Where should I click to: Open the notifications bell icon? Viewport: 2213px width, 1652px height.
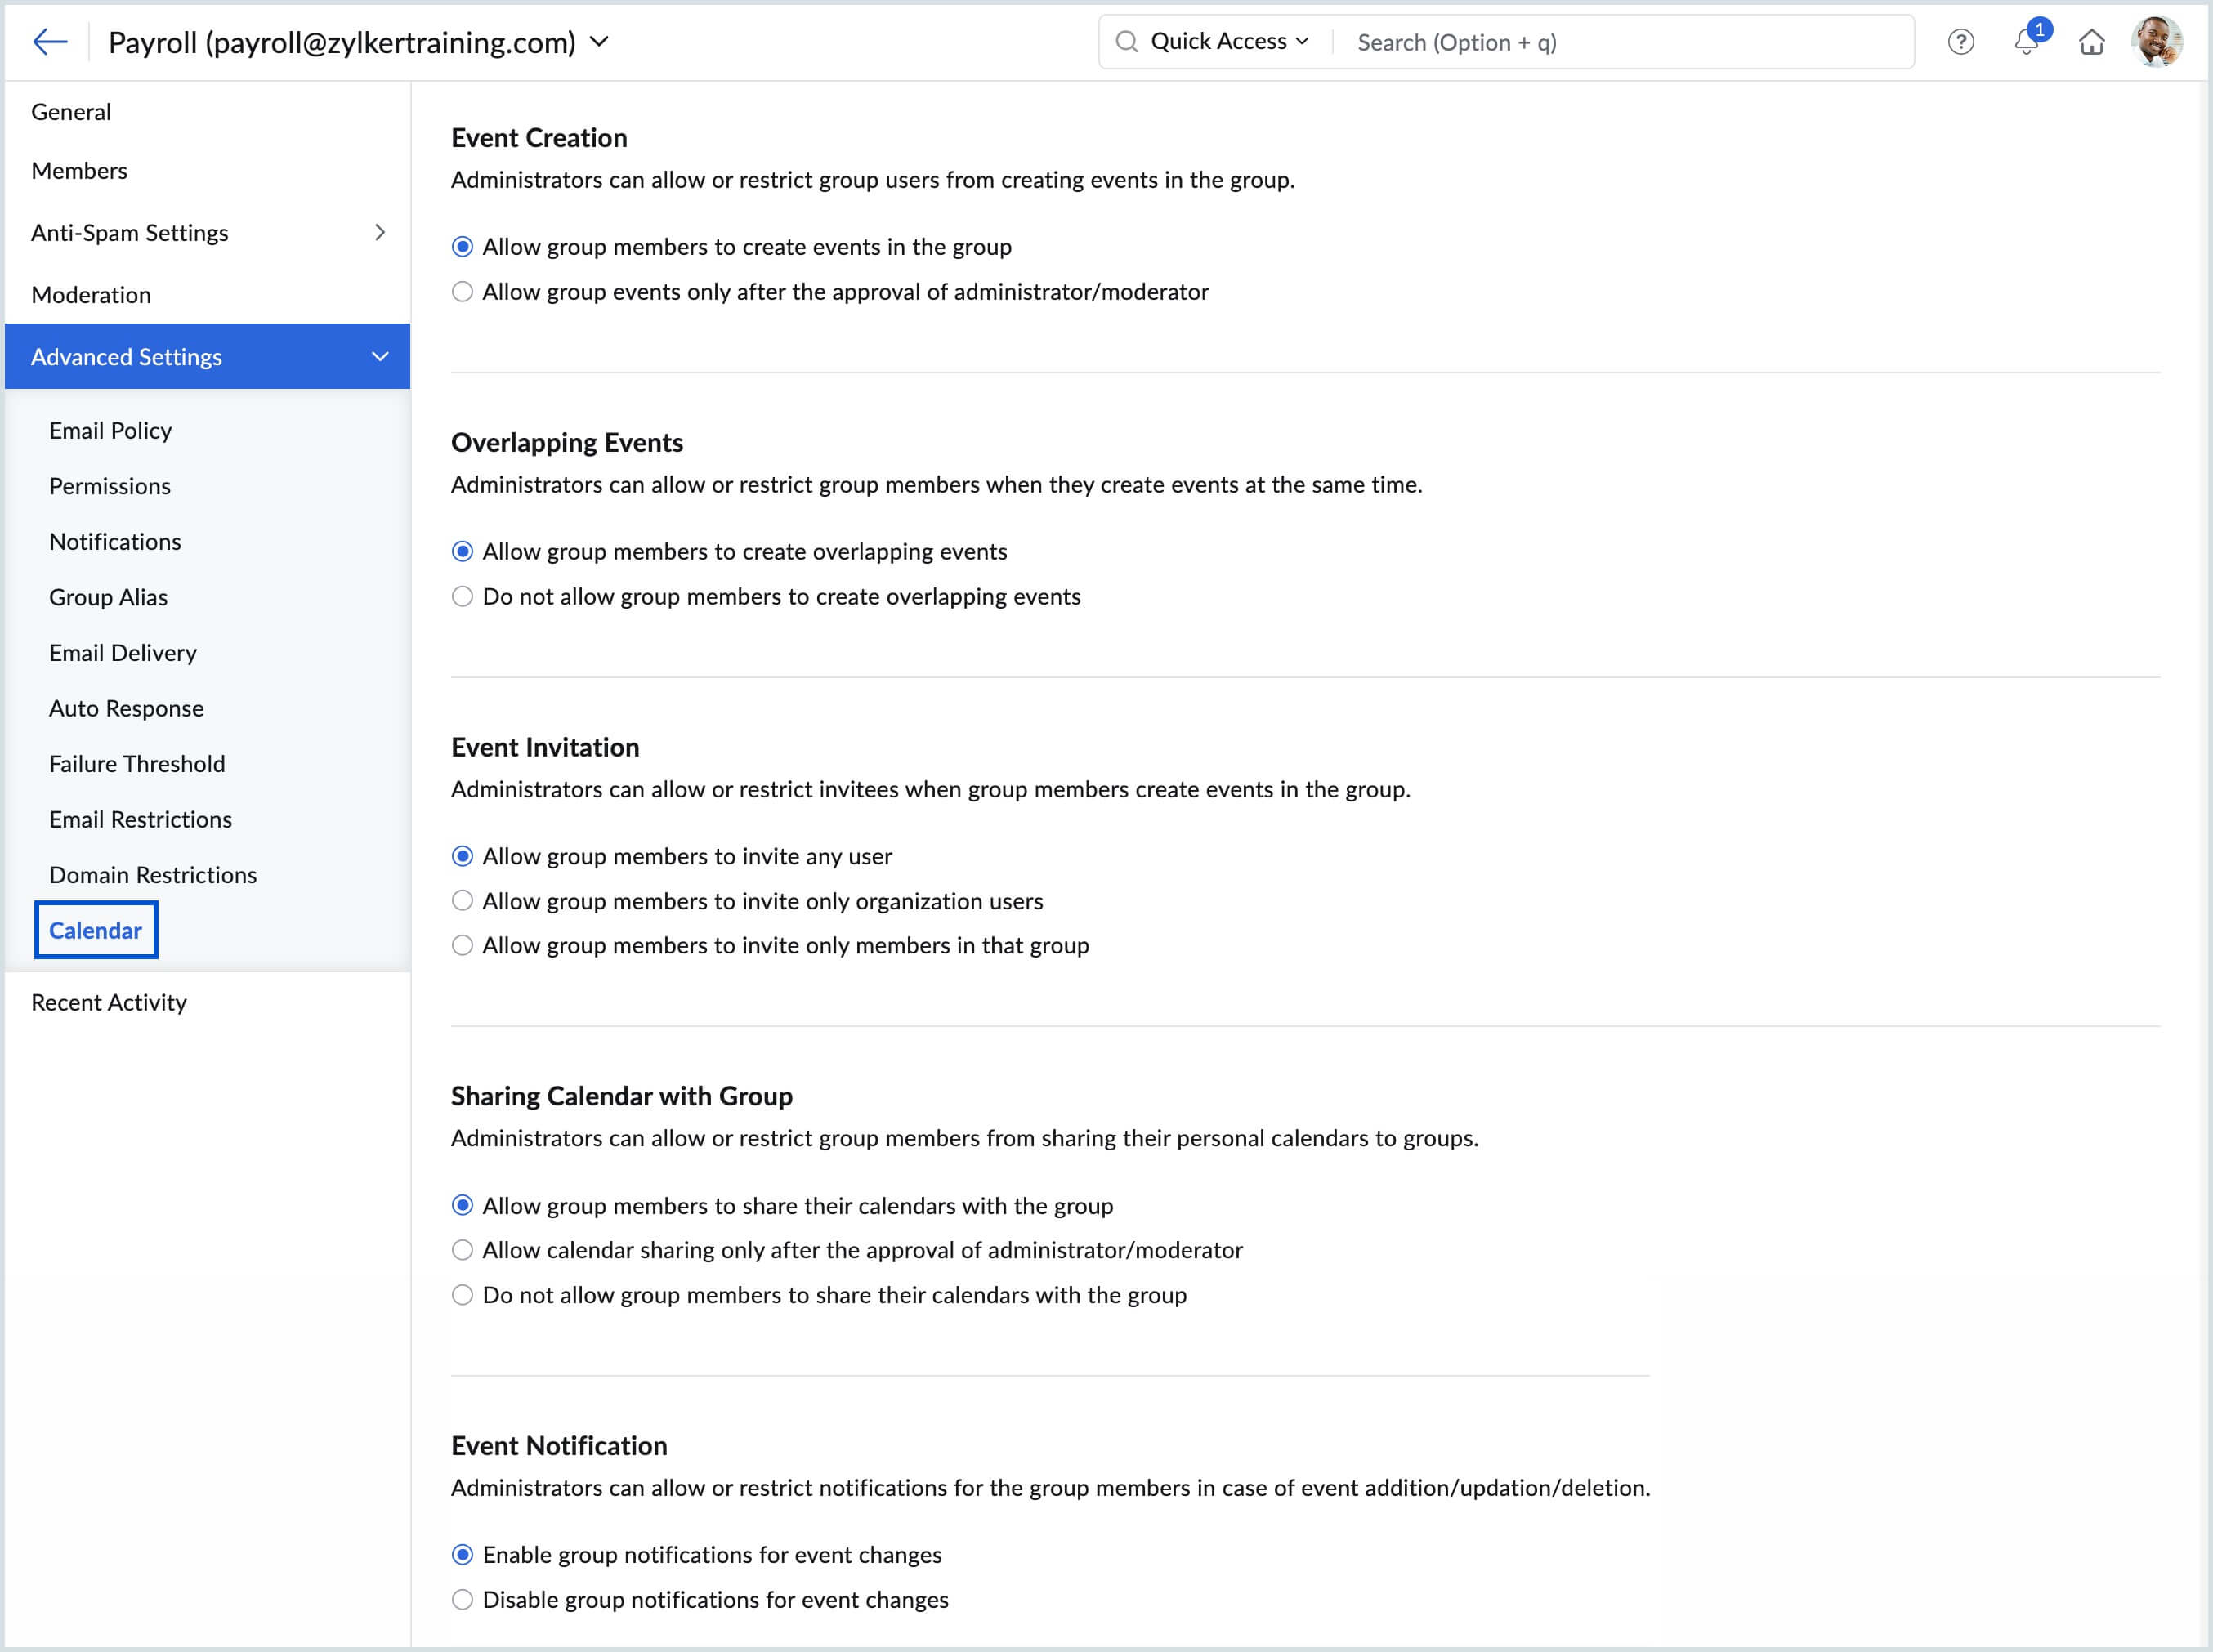click(x=2025, y=42)
